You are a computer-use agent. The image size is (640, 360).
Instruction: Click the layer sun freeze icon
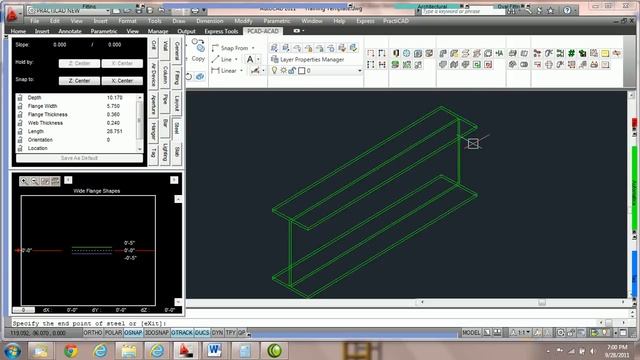283,71
